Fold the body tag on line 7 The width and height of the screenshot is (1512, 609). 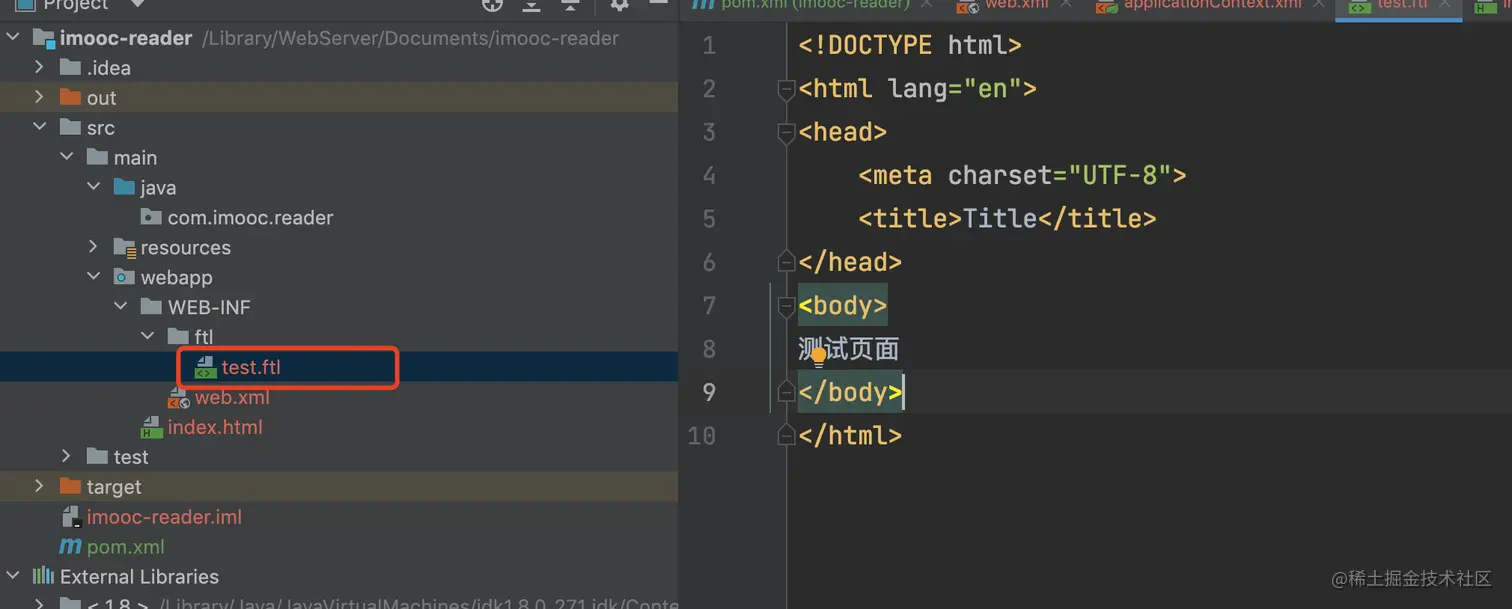click(x=787, y=306)
